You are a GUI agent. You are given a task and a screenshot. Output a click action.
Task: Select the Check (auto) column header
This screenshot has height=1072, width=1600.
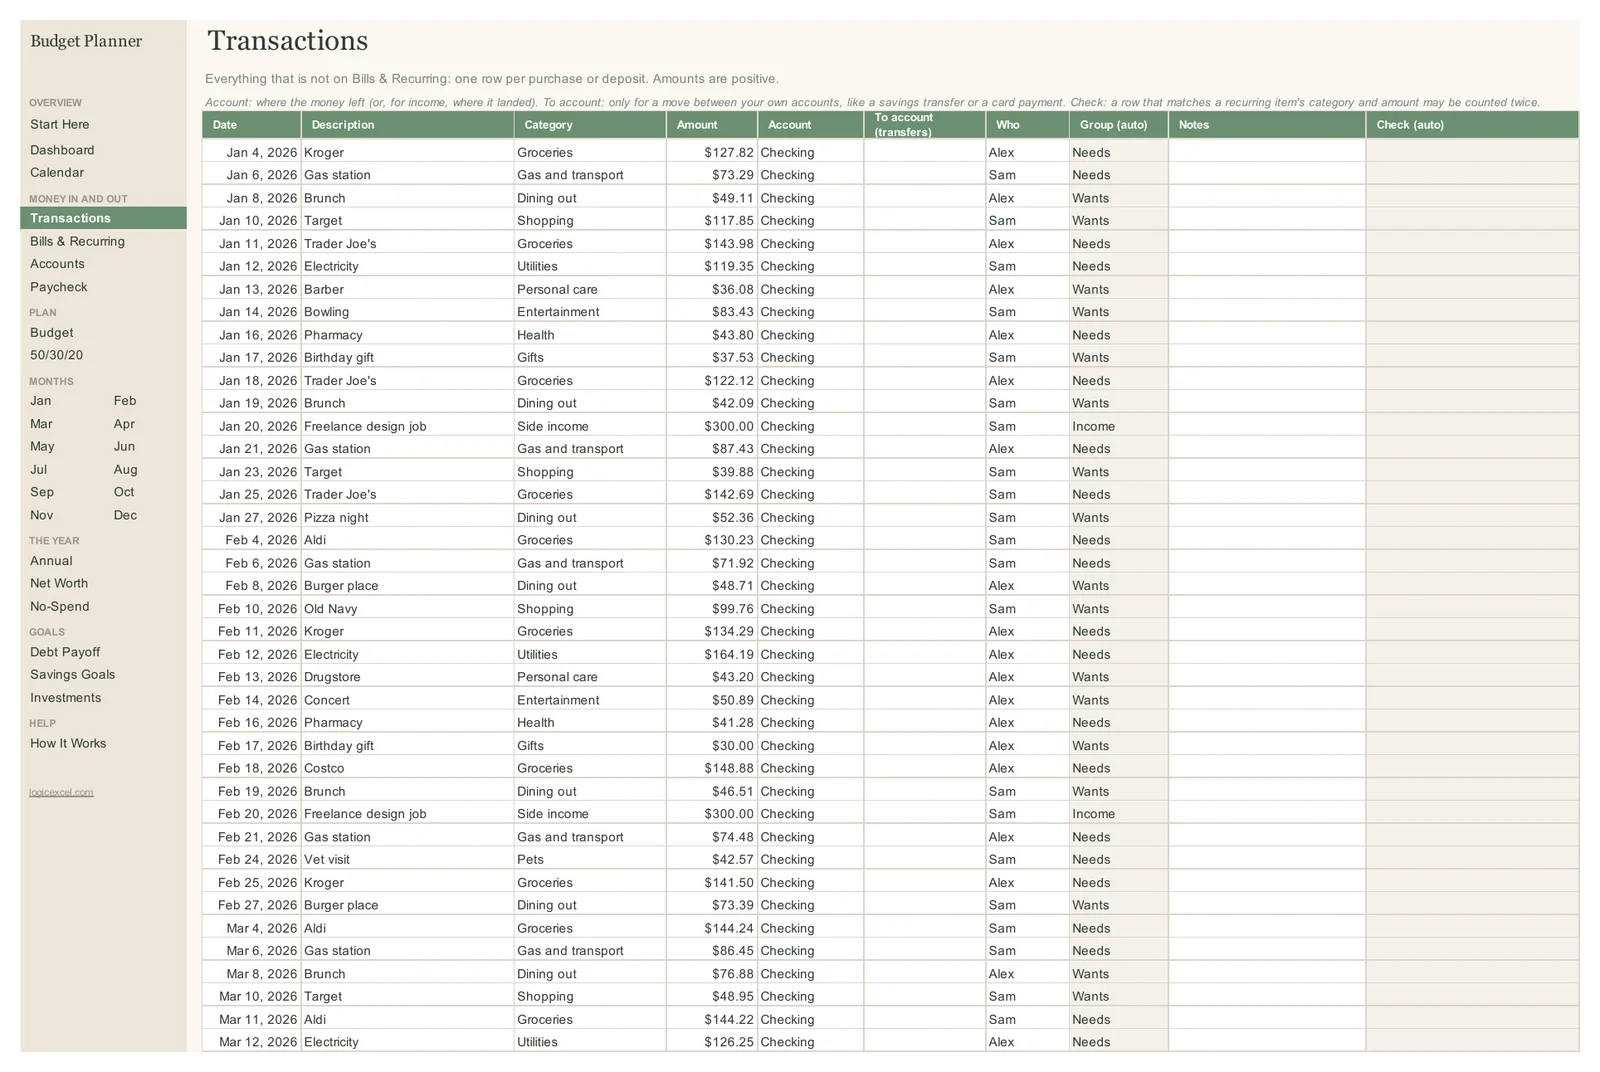(1472, 125)
